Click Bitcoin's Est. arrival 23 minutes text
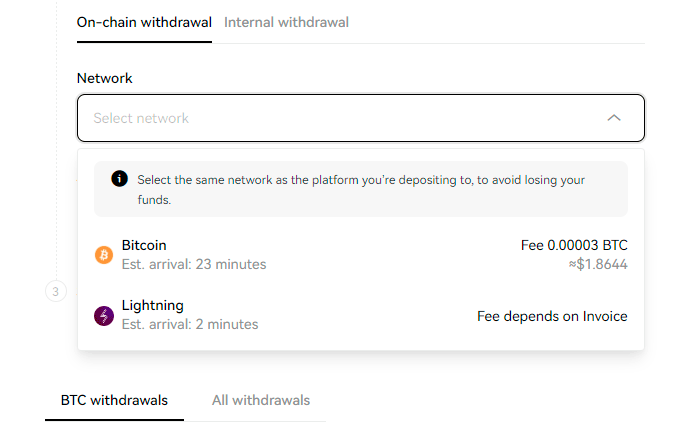 pos(194,265)
